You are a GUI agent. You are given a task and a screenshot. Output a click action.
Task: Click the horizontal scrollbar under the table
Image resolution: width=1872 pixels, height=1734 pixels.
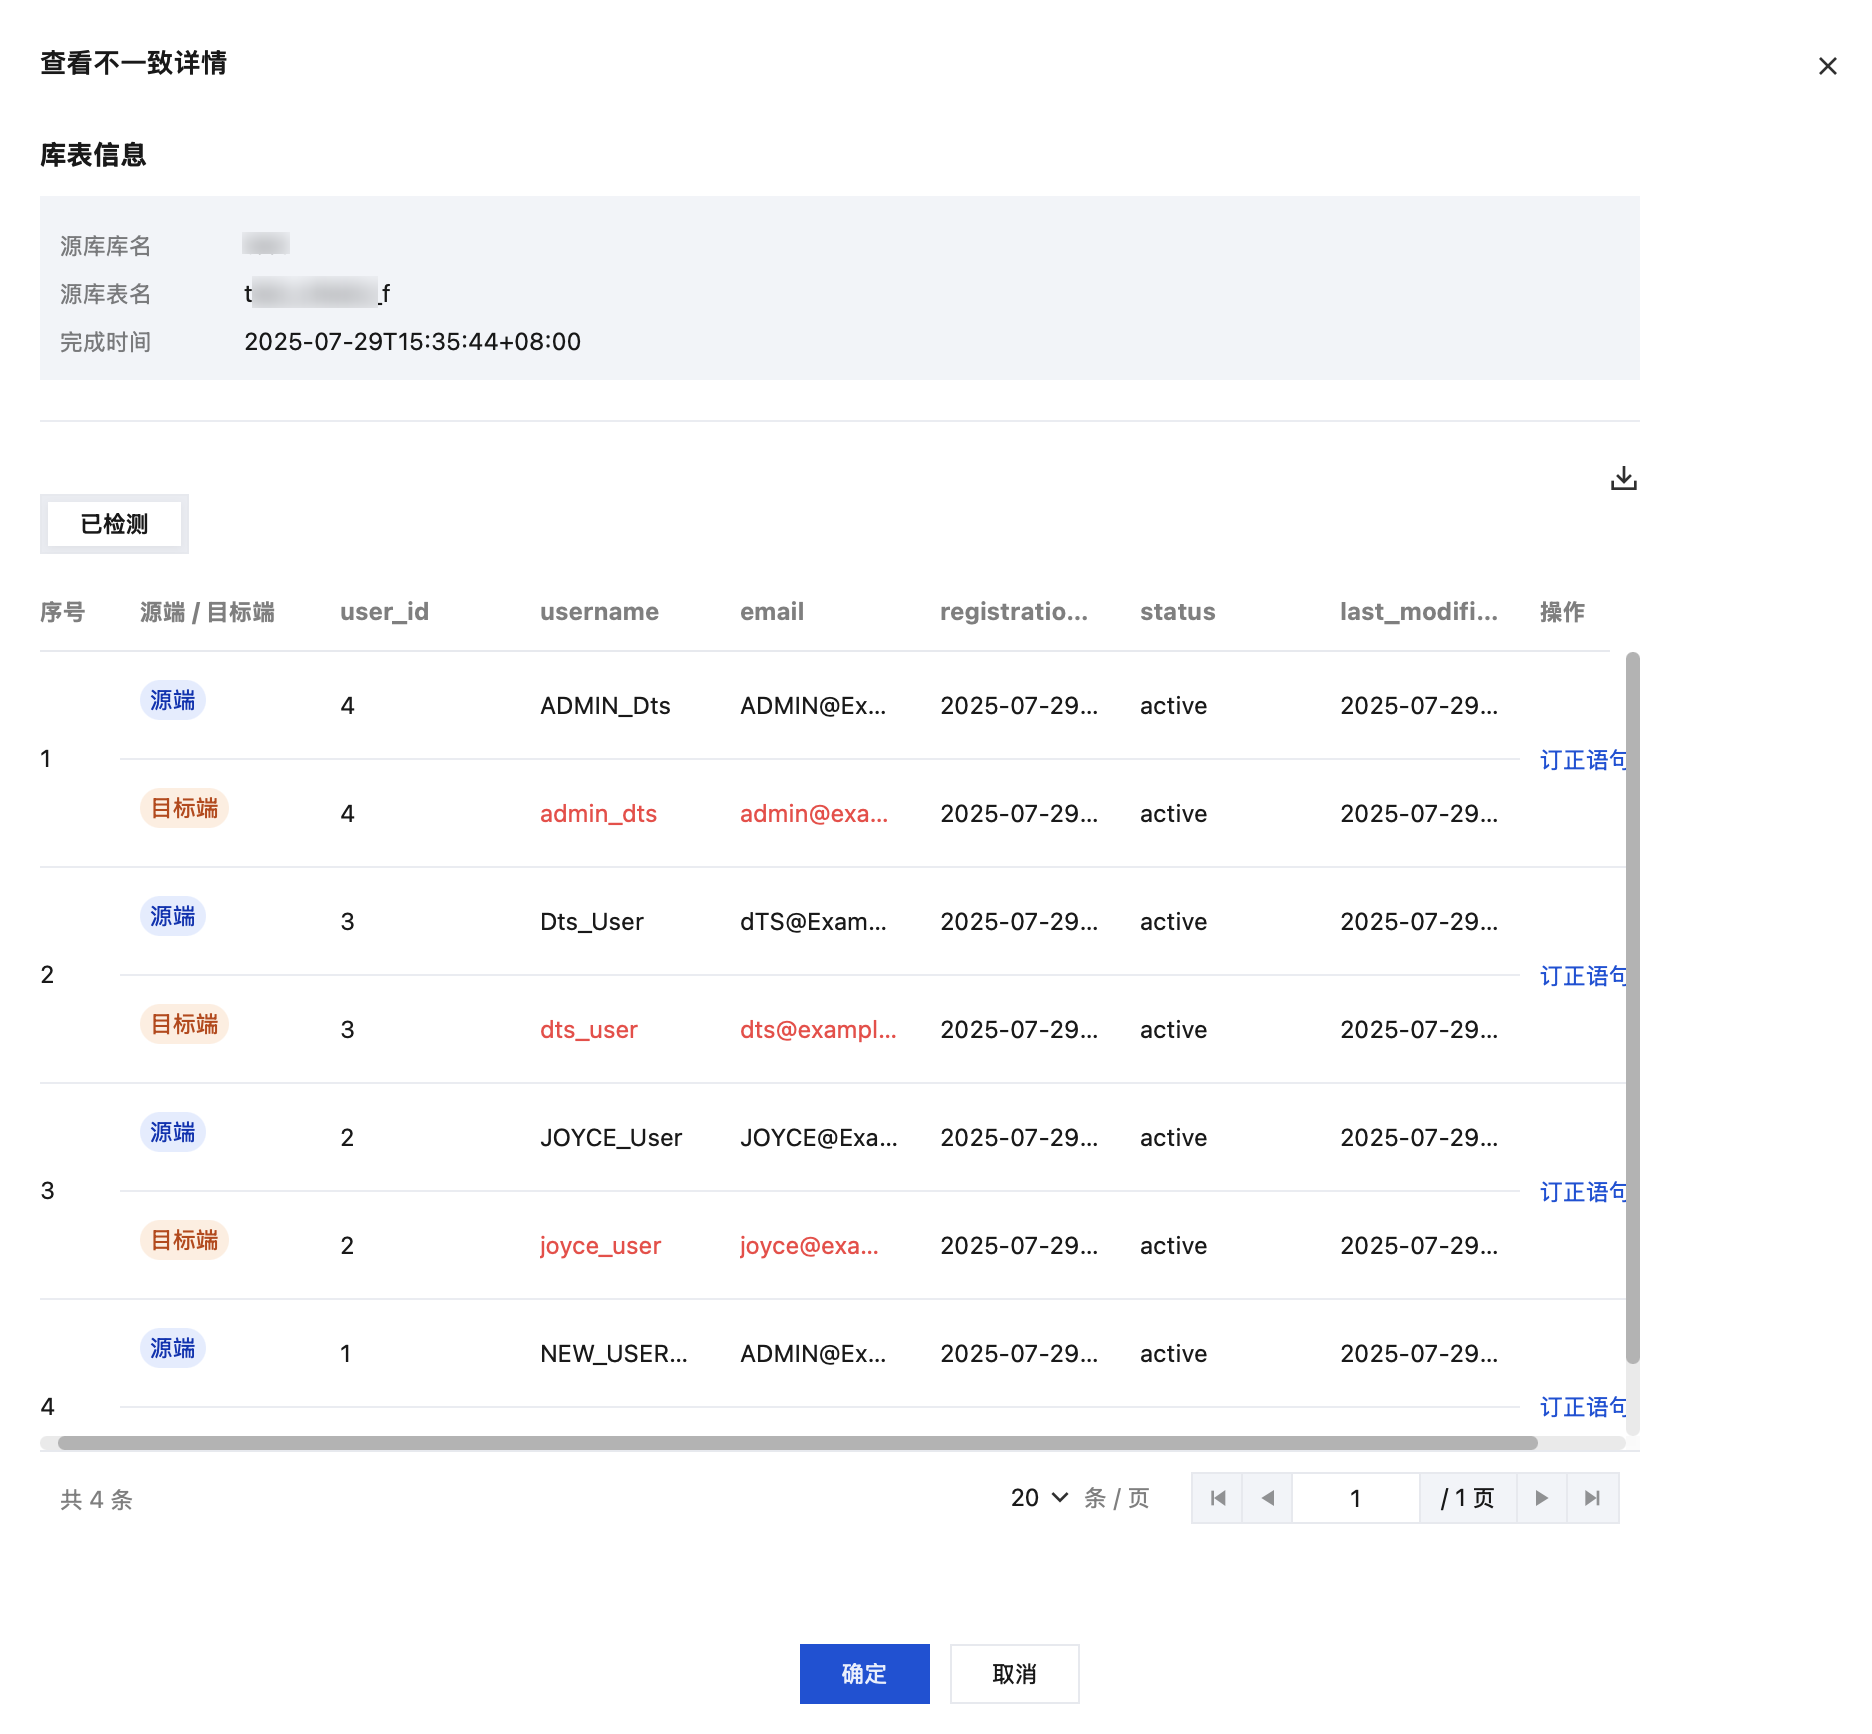pyautogui.click(x=797, y=1443)
